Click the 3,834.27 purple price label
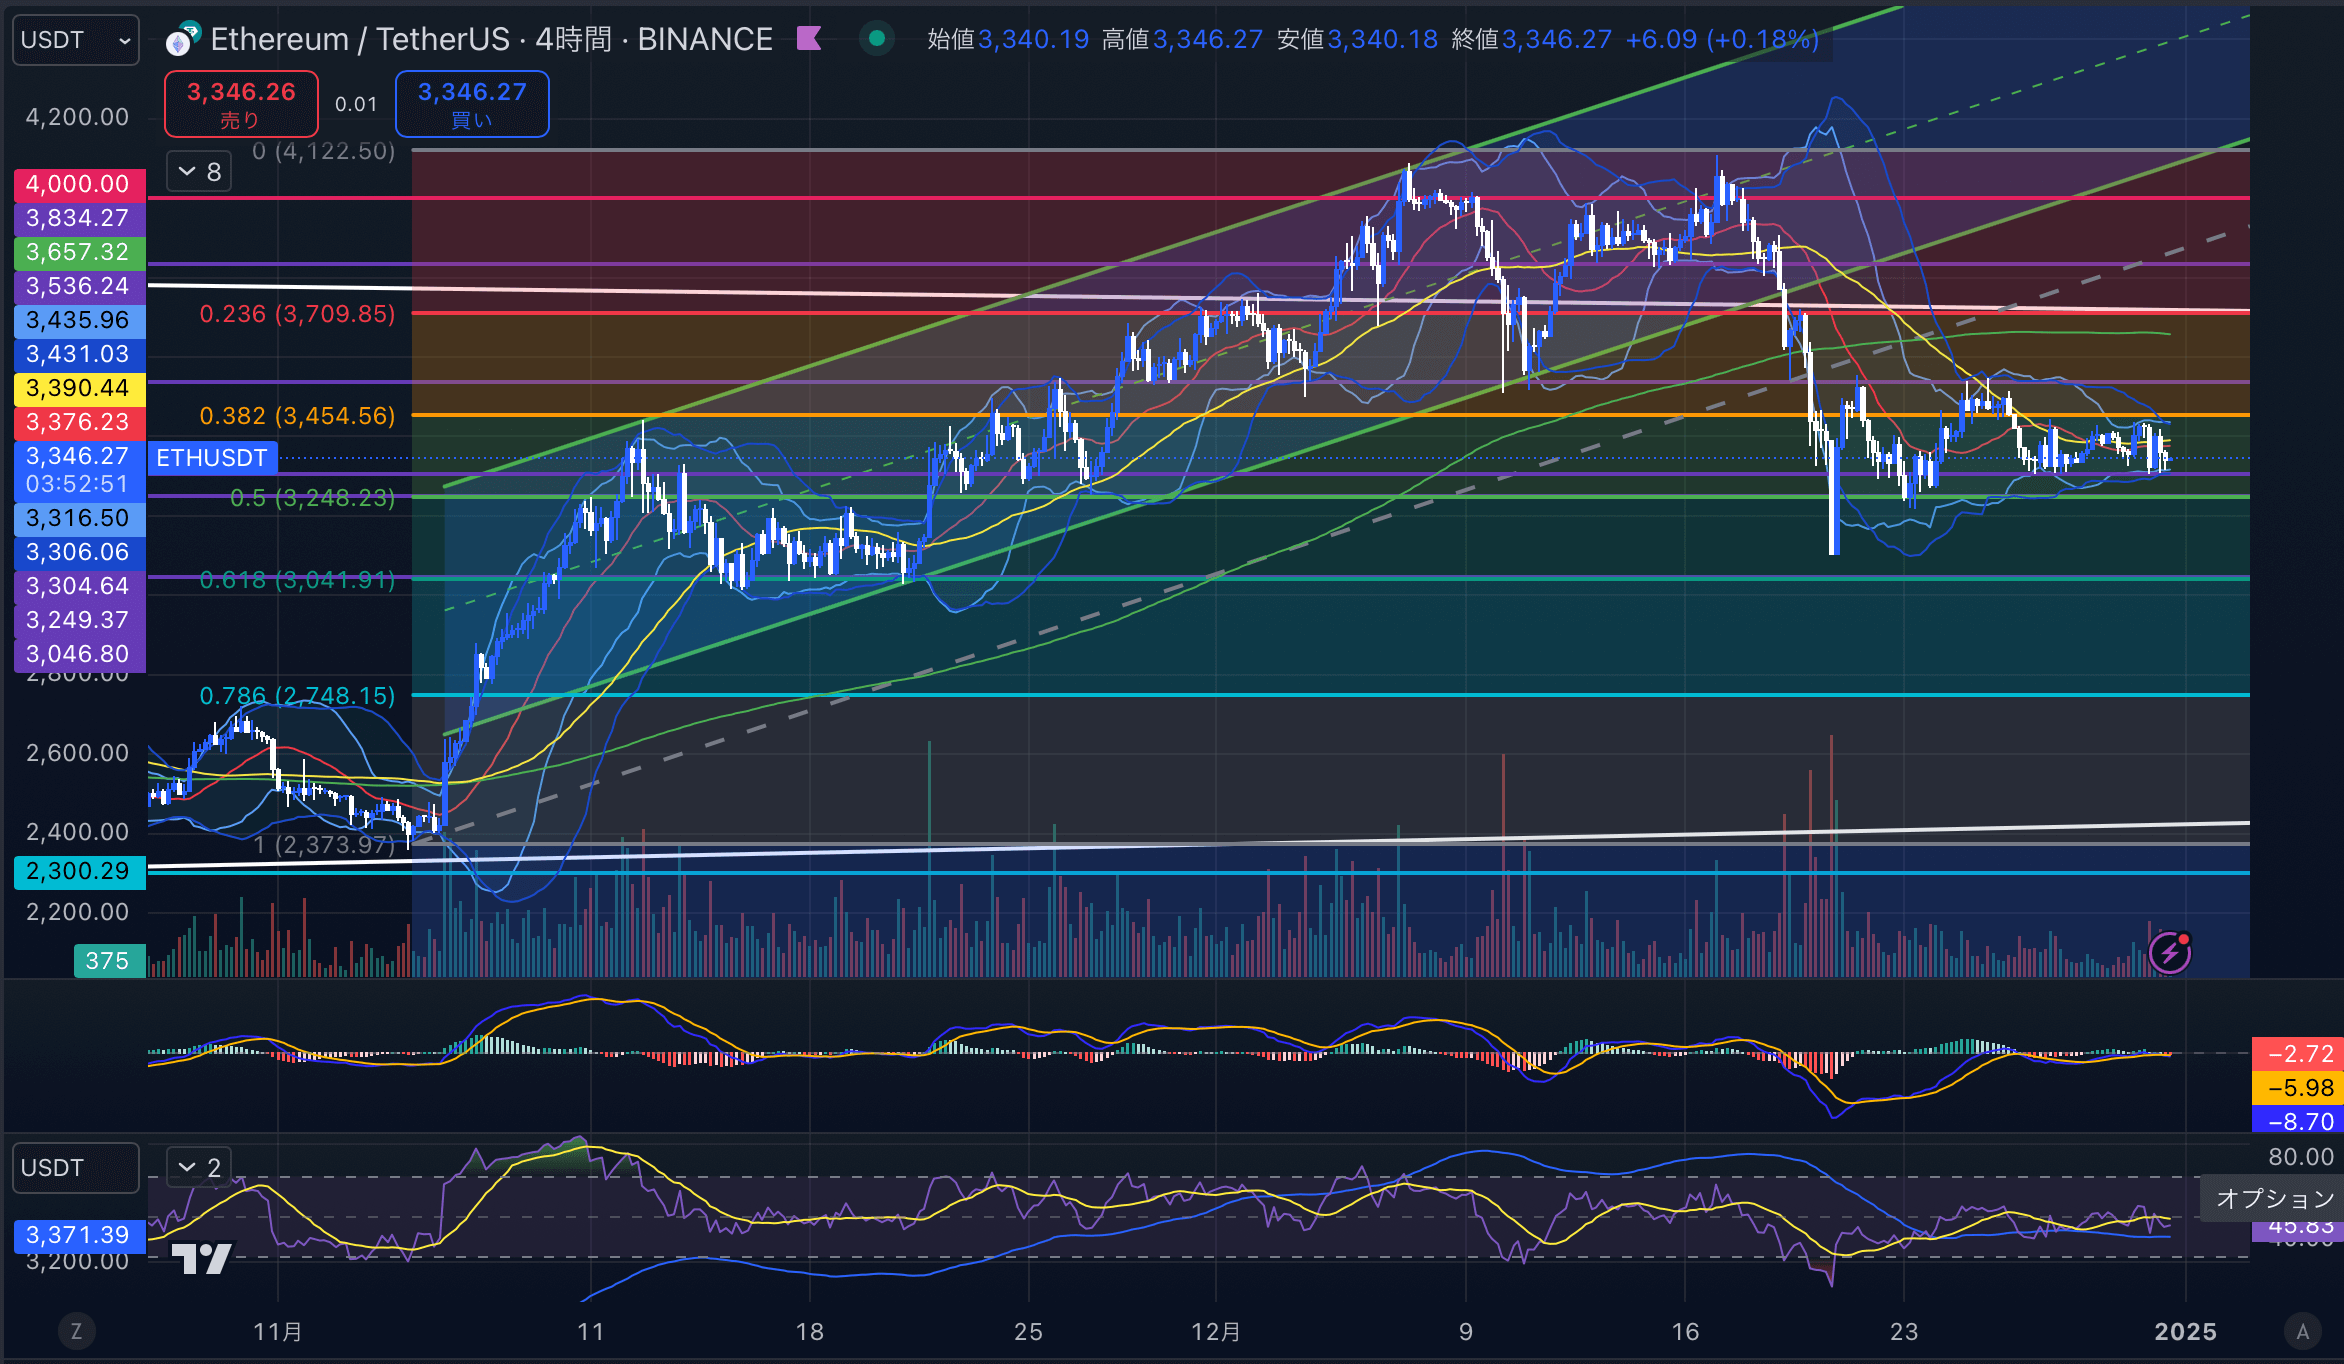Image resolution: width=2344 pixels, height=1364 pixels. point(79,218)
